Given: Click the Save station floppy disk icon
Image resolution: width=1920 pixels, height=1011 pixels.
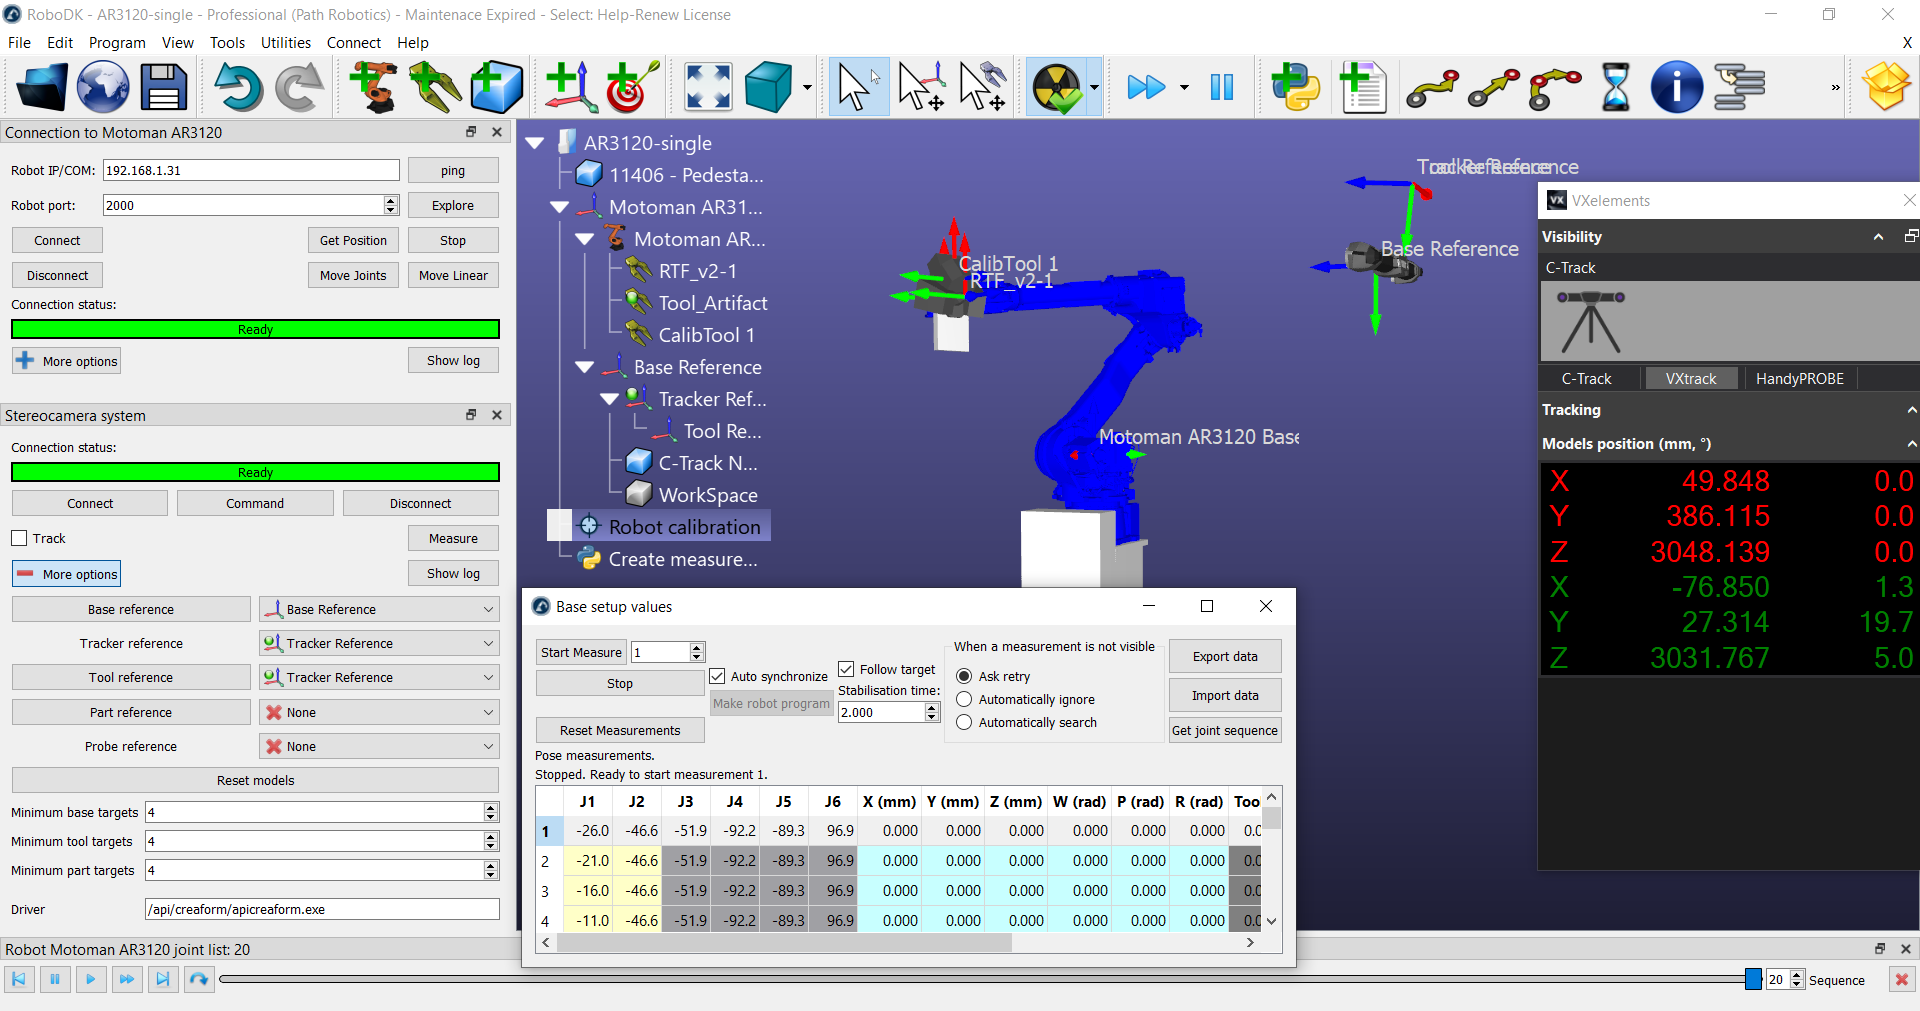Looking at the screenshot, I should (x=164, y=88).
